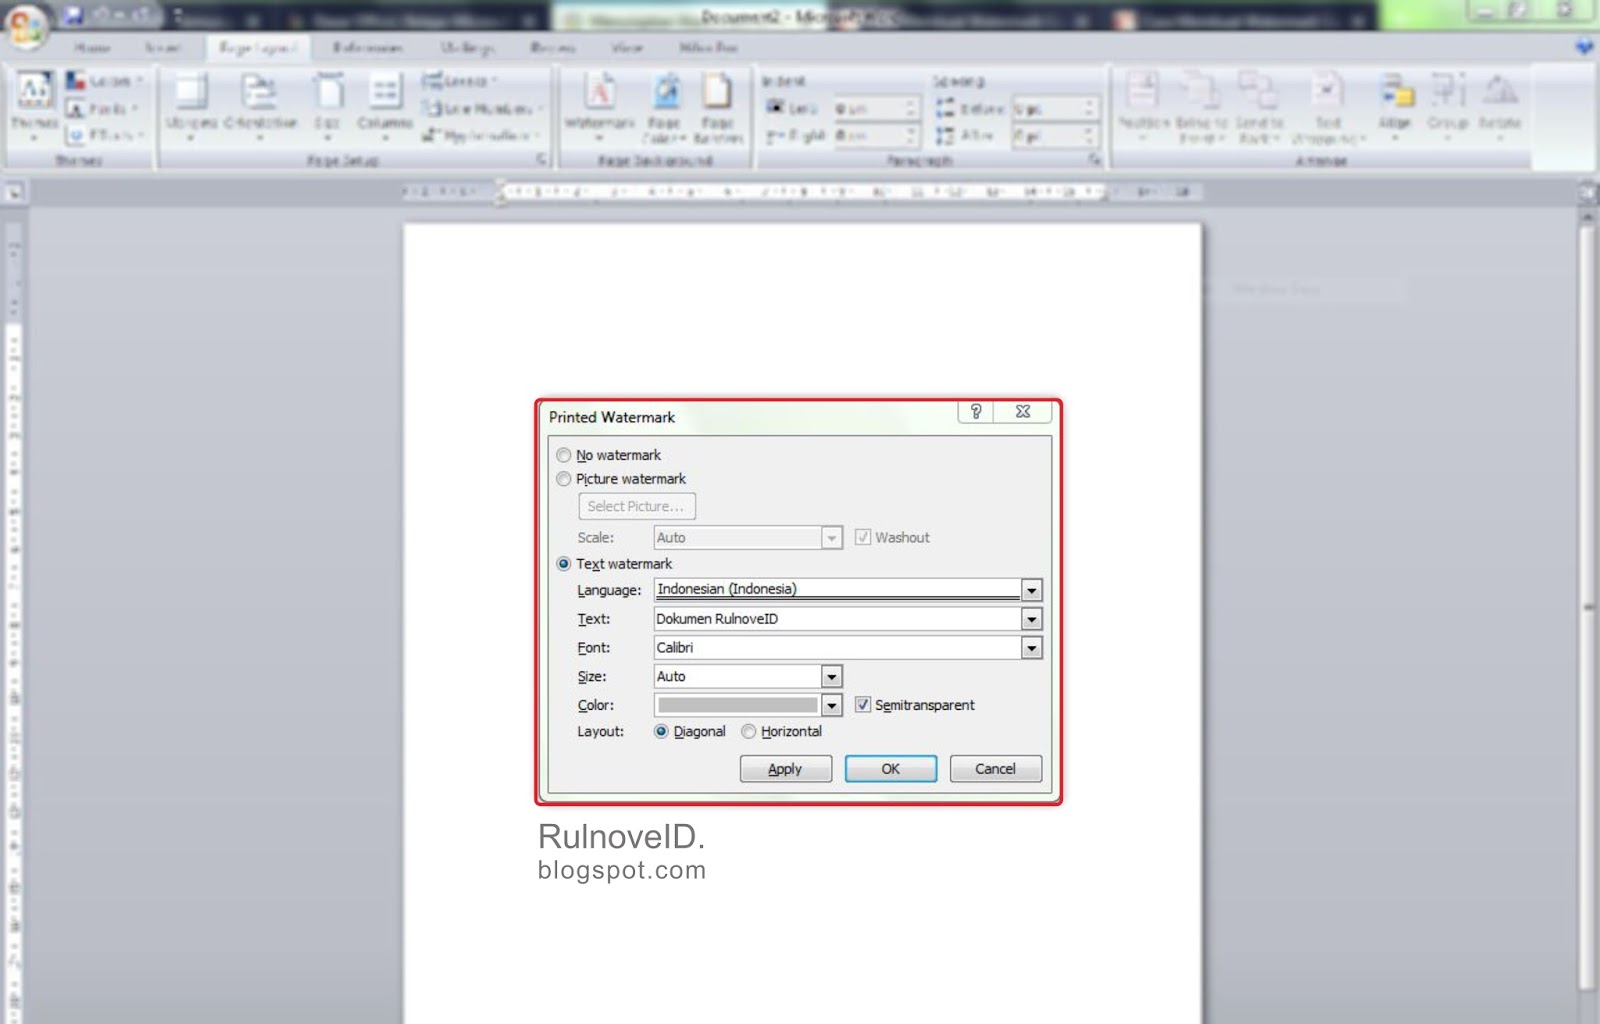Click the Apply button

785,768
